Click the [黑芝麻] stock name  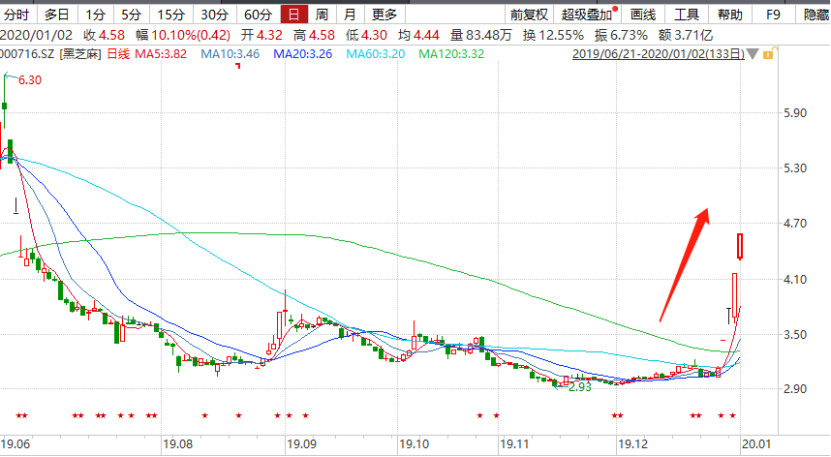click(80, 54)
